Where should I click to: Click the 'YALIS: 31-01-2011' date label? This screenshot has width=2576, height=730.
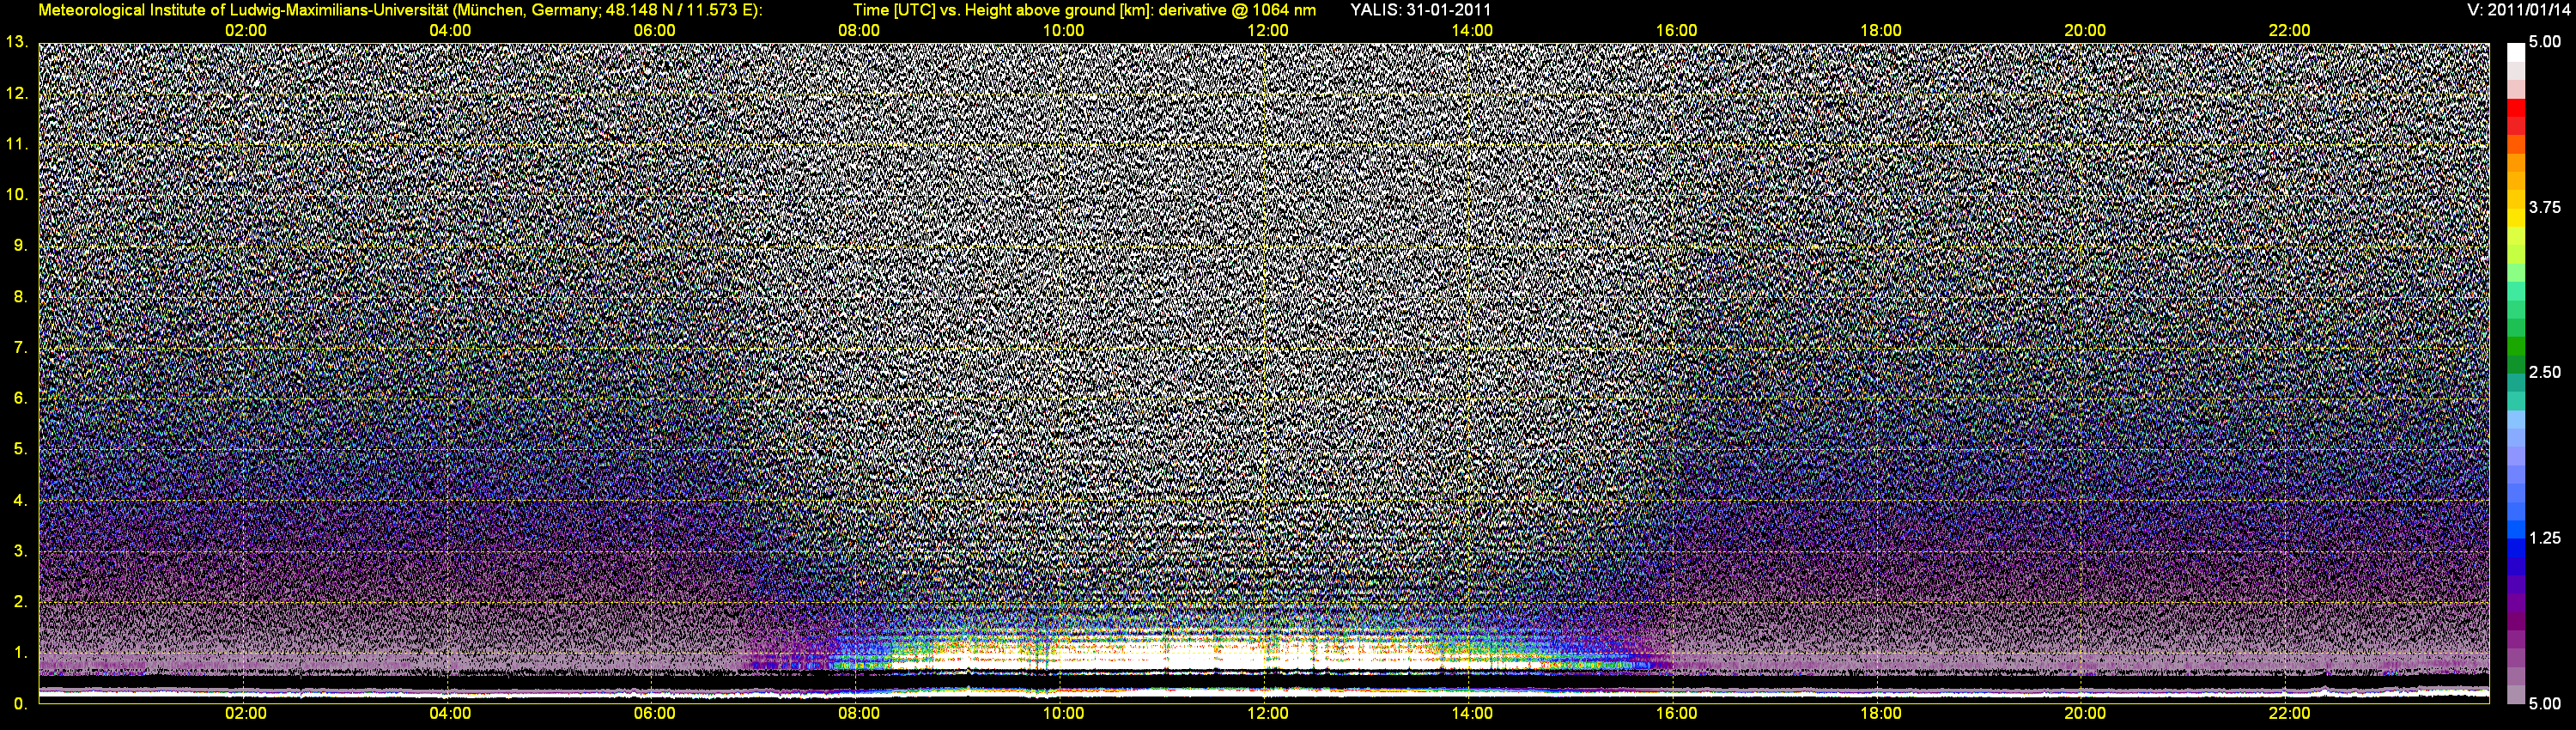point(1420,10)
